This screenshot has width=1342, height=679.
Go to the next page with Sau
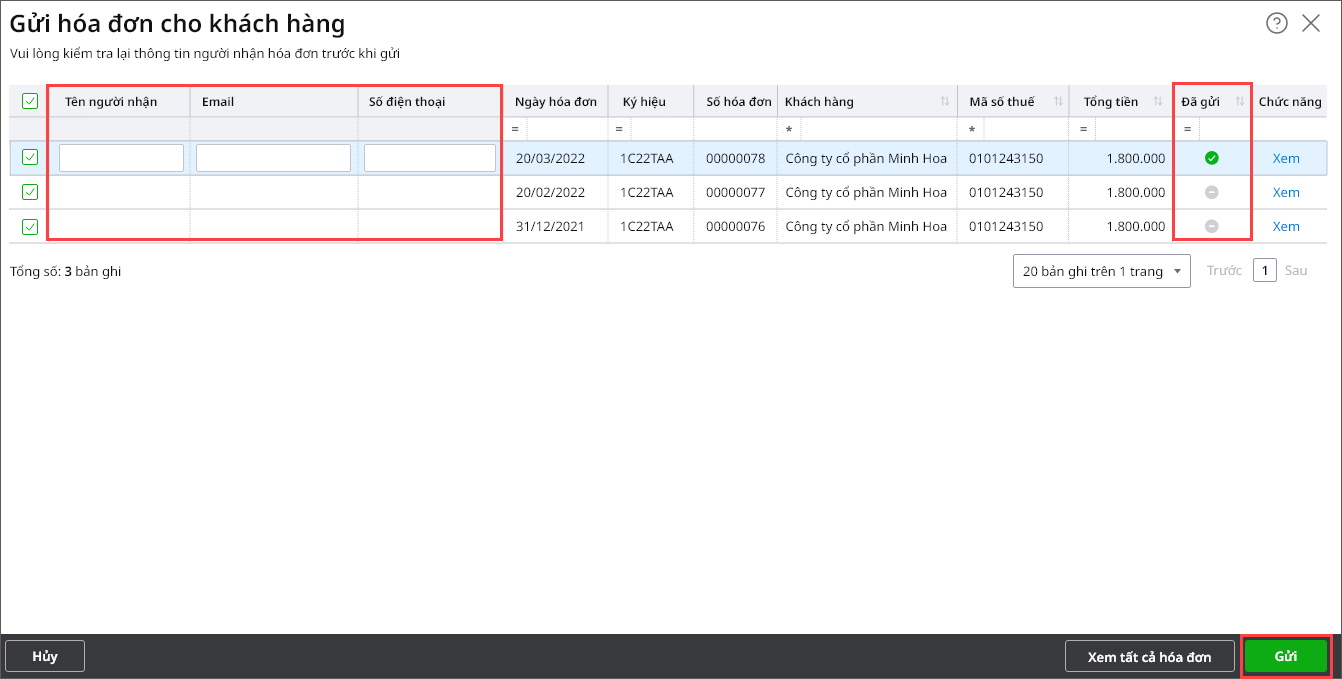point(1295,271)
